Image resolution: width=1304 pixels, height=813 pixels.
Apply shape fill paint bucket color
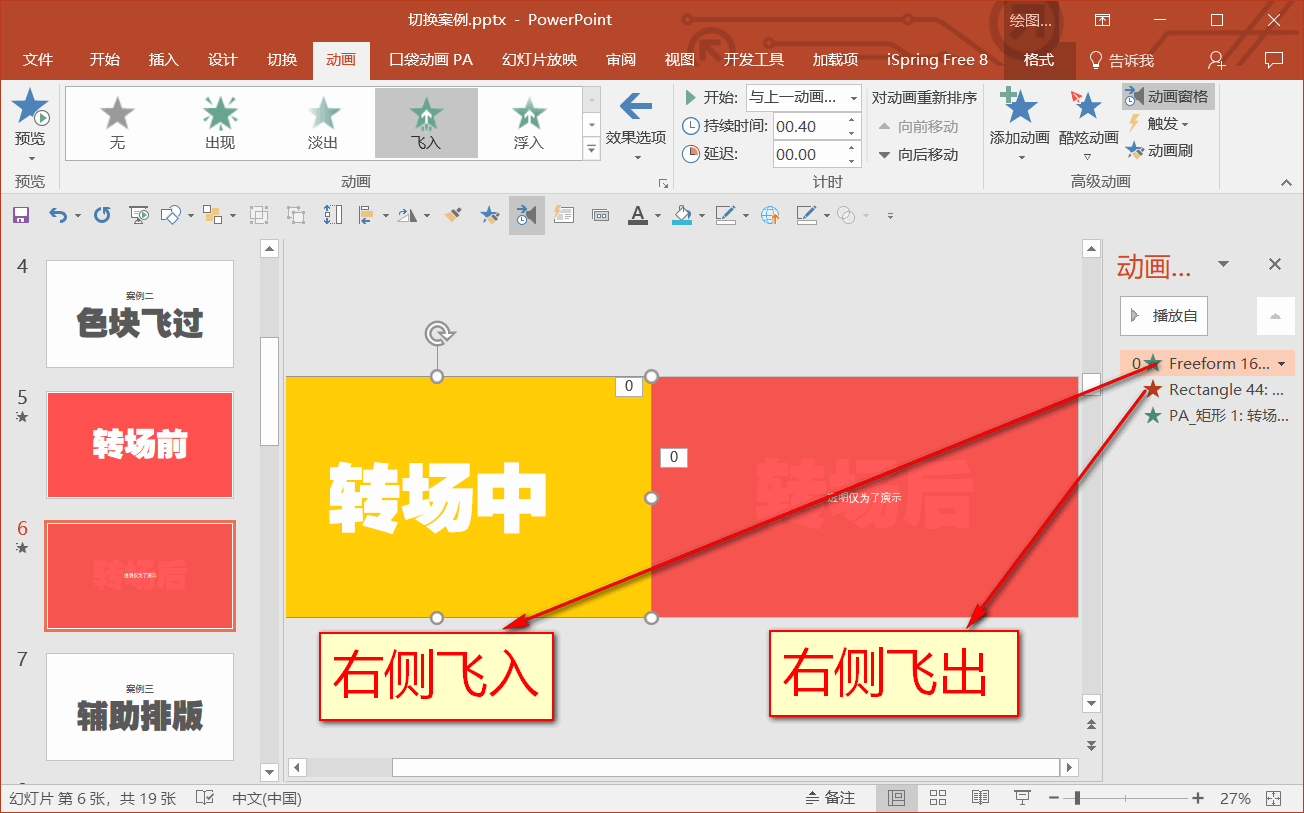coord(682,215)
